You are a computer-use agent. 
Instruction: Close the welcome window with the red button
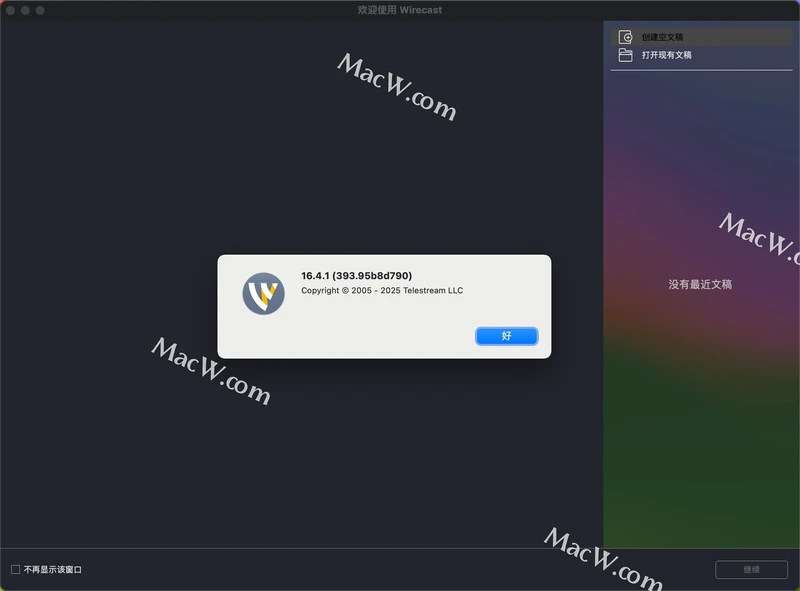pos(10,10)
